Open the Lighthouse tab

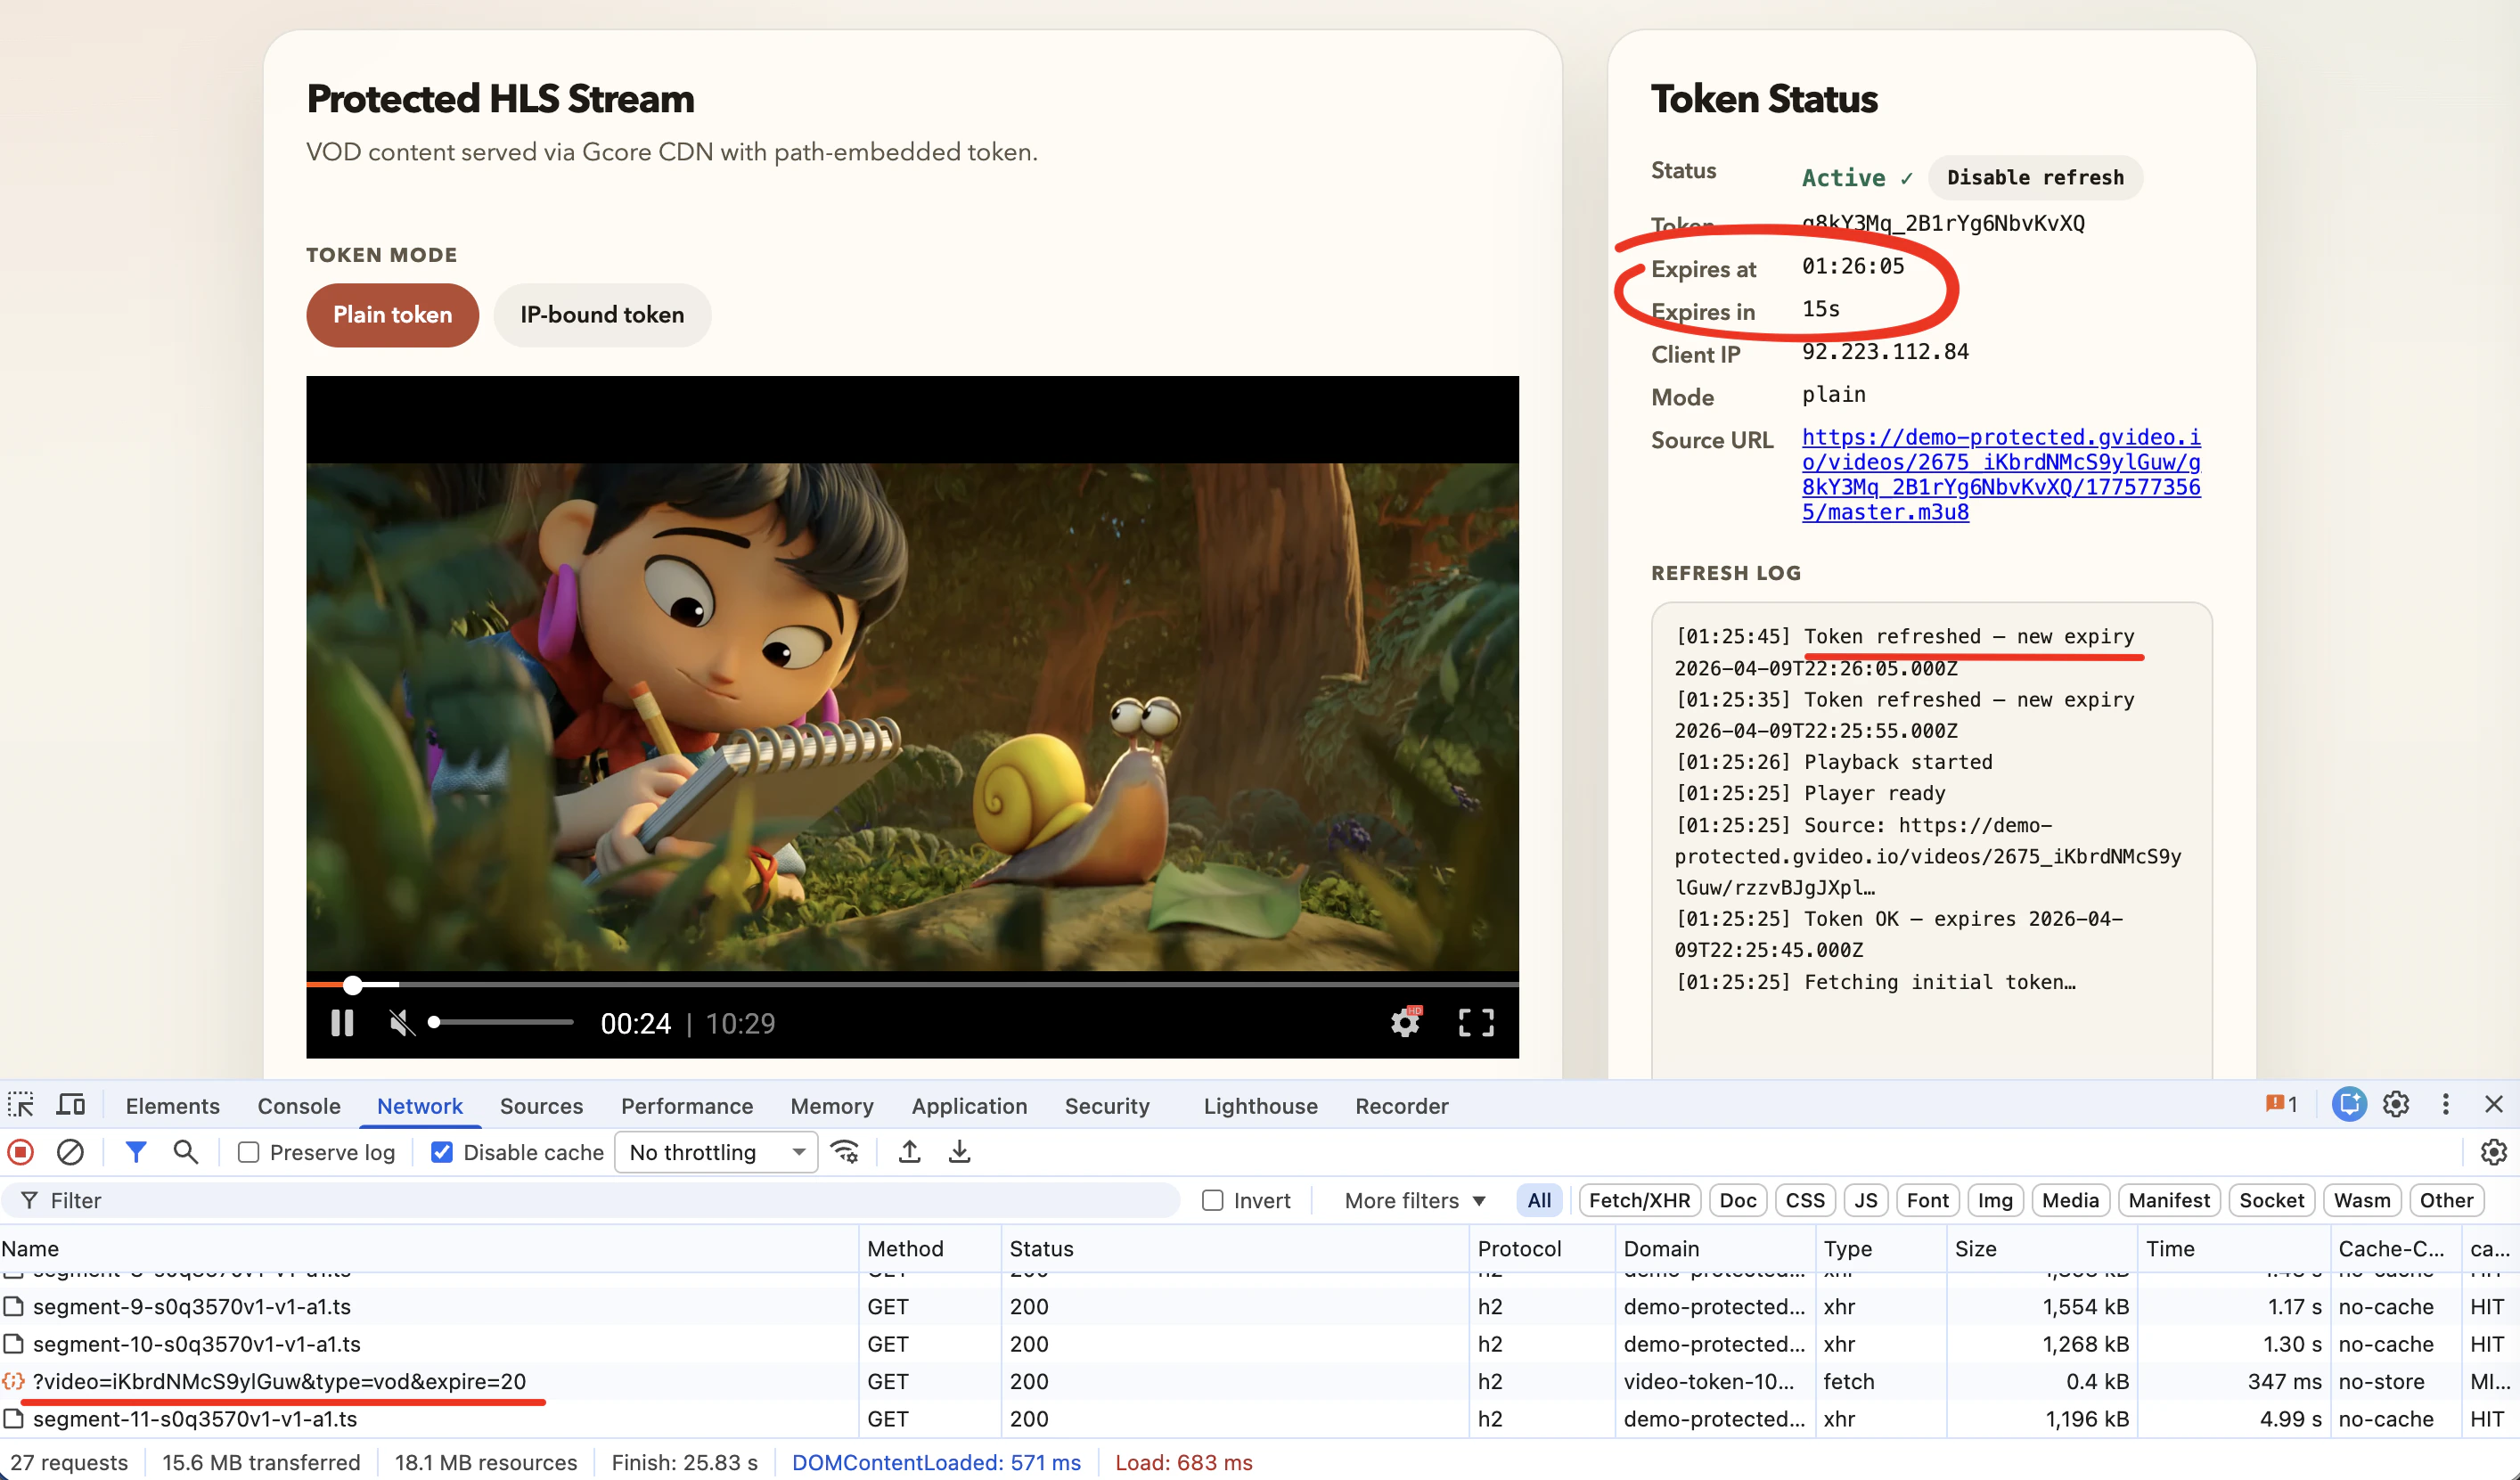(x=1260, y=1106)
